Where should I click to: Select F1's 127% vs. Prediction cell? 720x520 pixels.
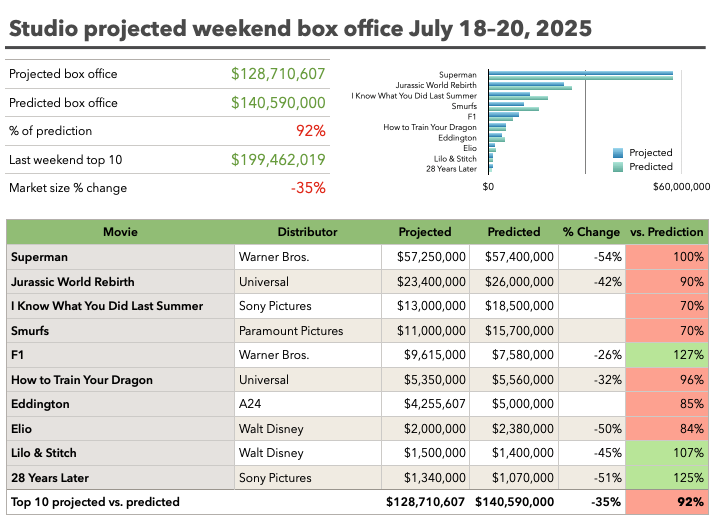pyautogui.click(x=667, y=355)
